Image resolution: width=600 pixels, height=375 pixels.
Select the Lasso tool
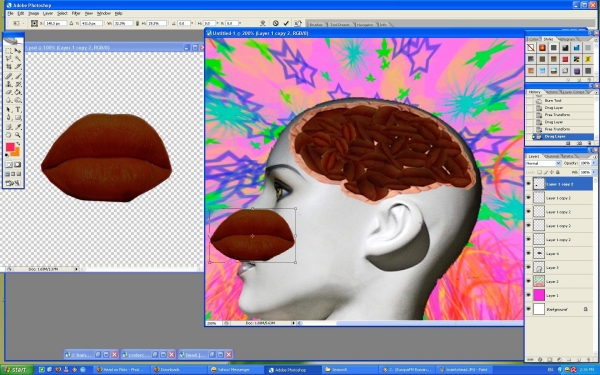(9, 59)
